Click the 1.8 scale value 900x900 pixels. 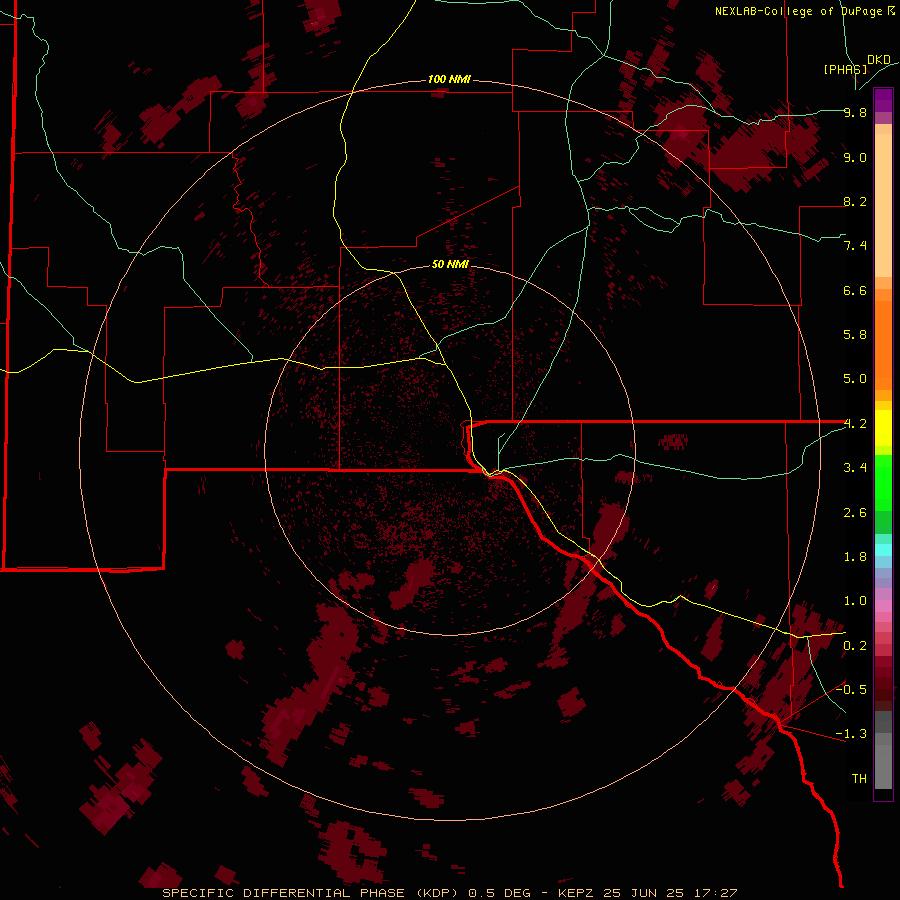tap(855, 557)
